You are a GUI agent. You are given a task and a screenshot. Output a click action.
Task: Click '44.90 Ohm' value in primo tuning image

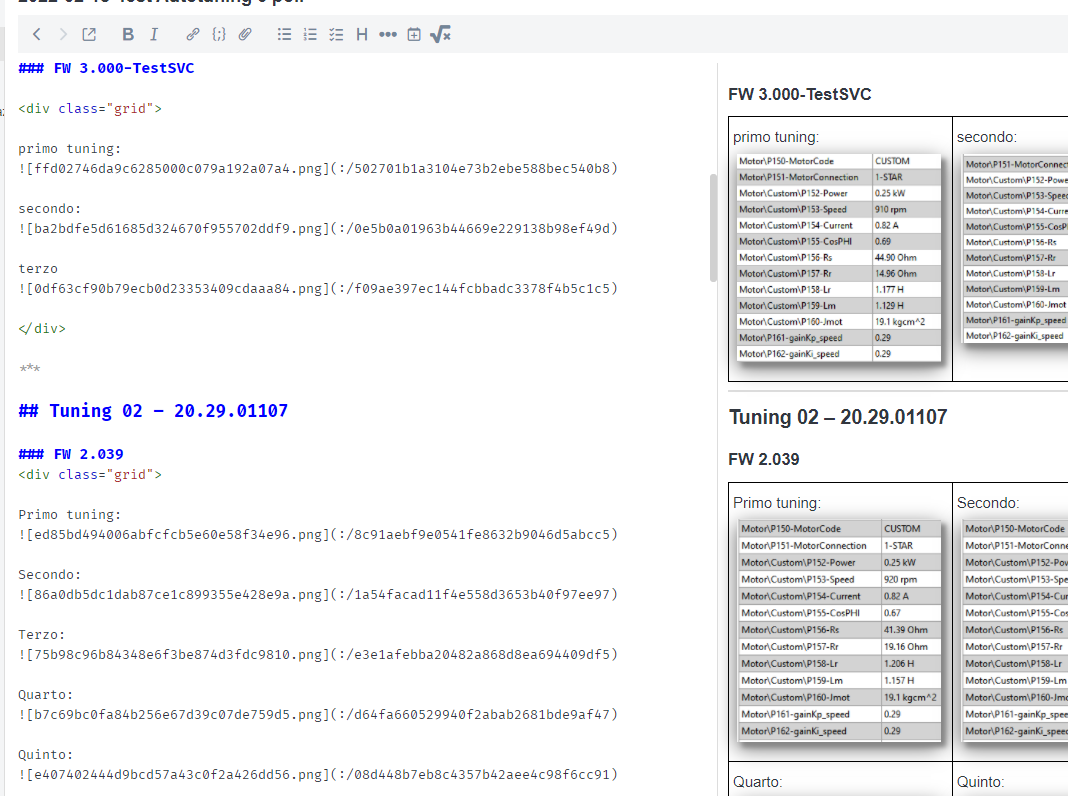pos(896,257)
